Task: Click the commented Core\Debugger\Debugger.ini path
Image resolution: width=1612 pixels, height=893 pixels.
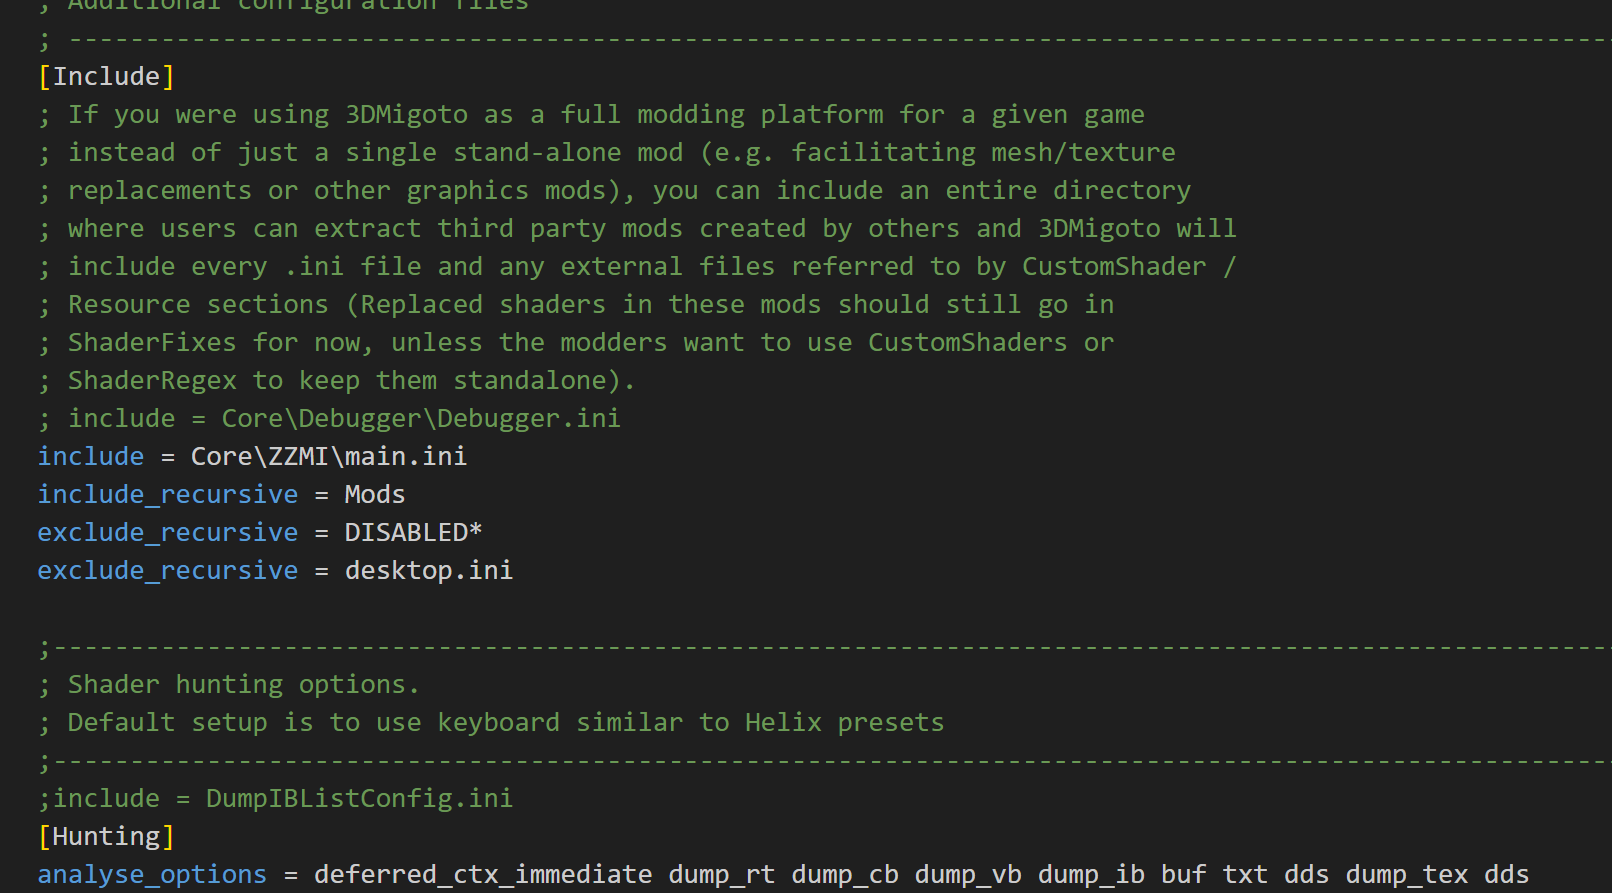Action: coord(420,419)
